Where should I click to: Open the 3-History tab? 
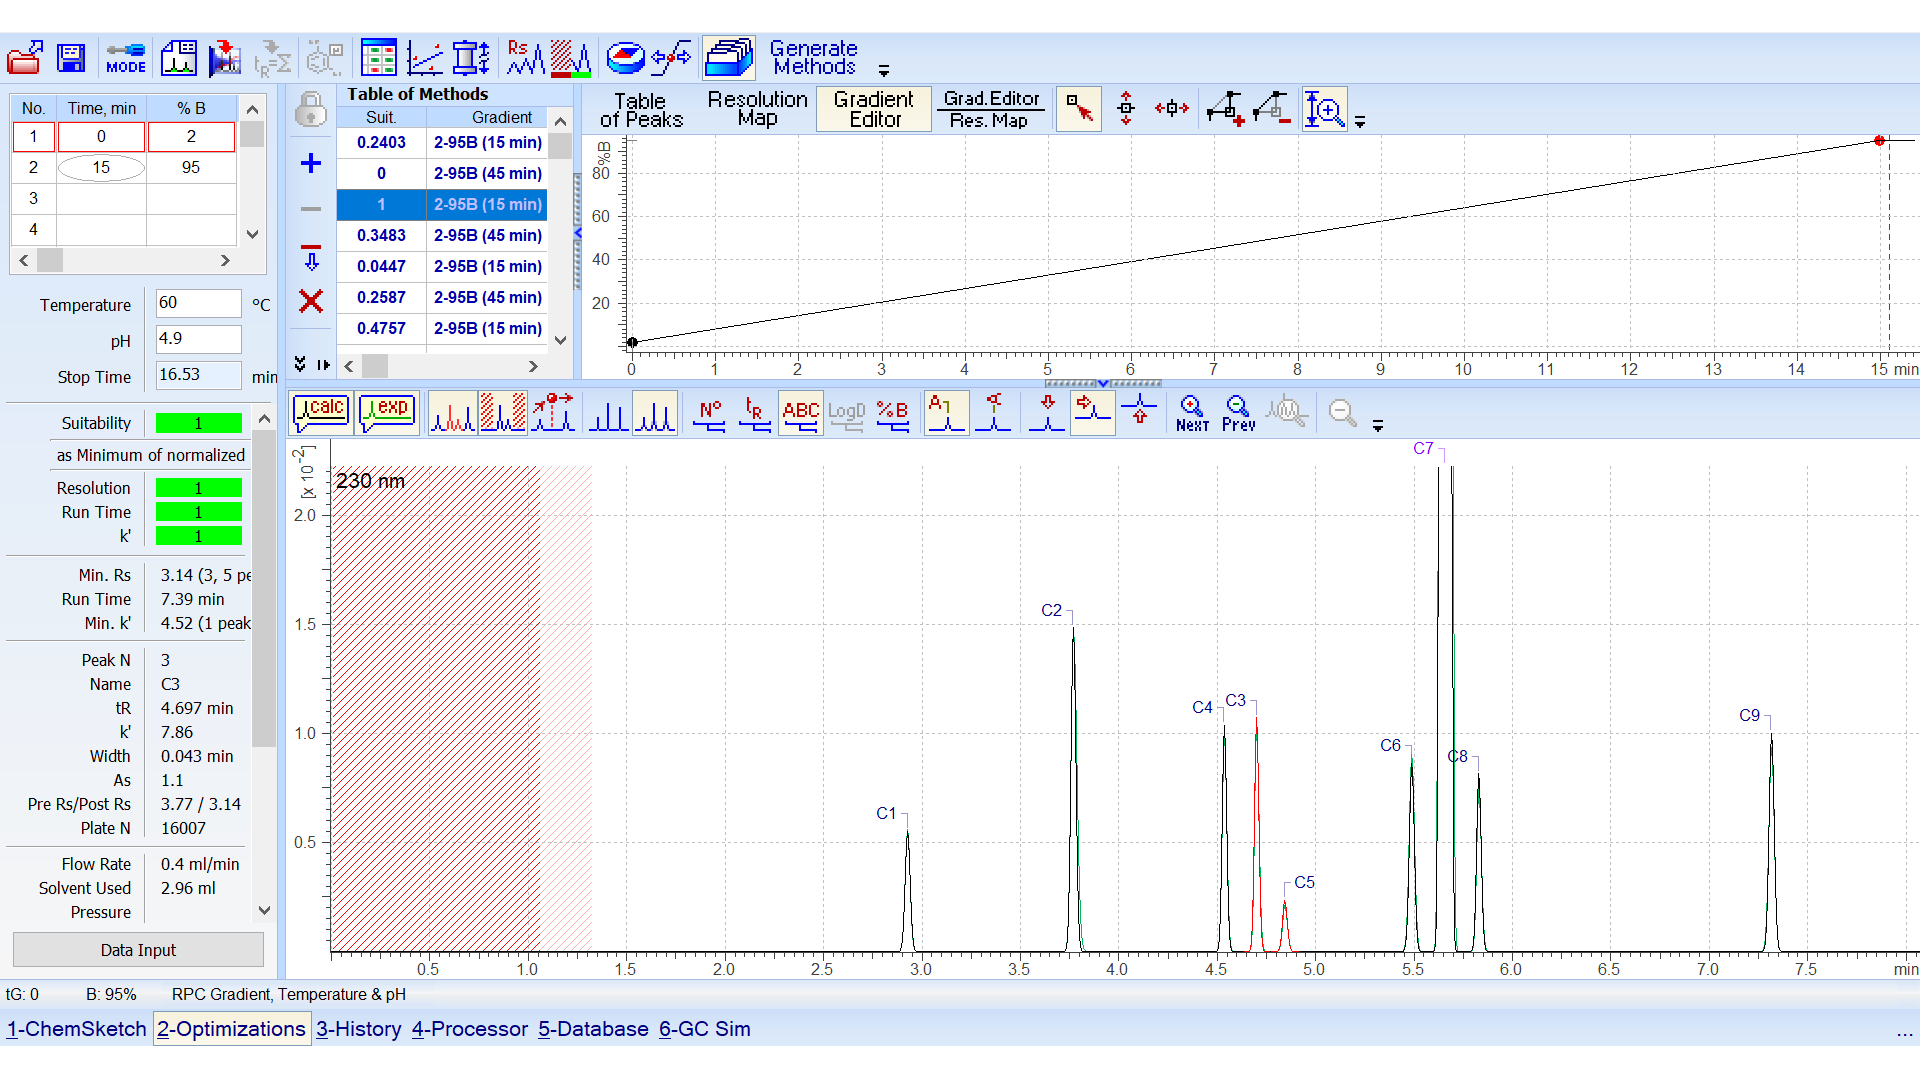click(x=358, y=1029)
